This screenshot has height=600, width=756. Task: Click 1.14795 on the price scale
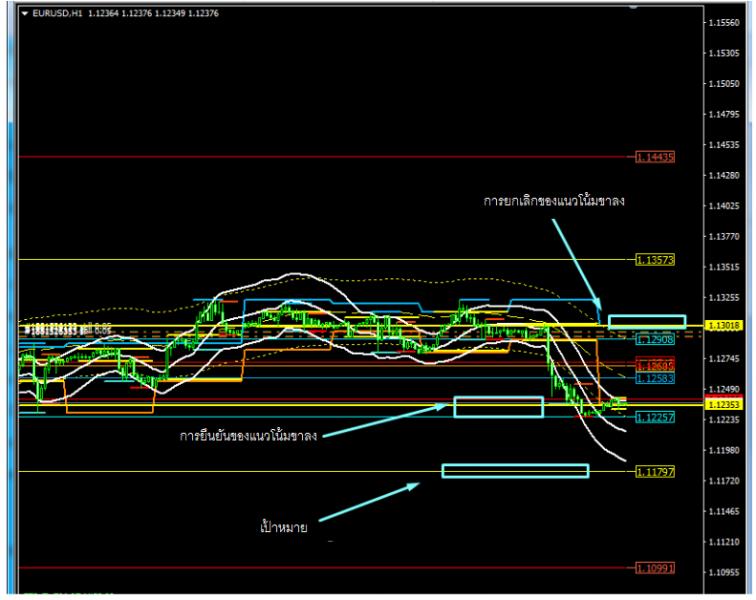[x=724, y=114]
